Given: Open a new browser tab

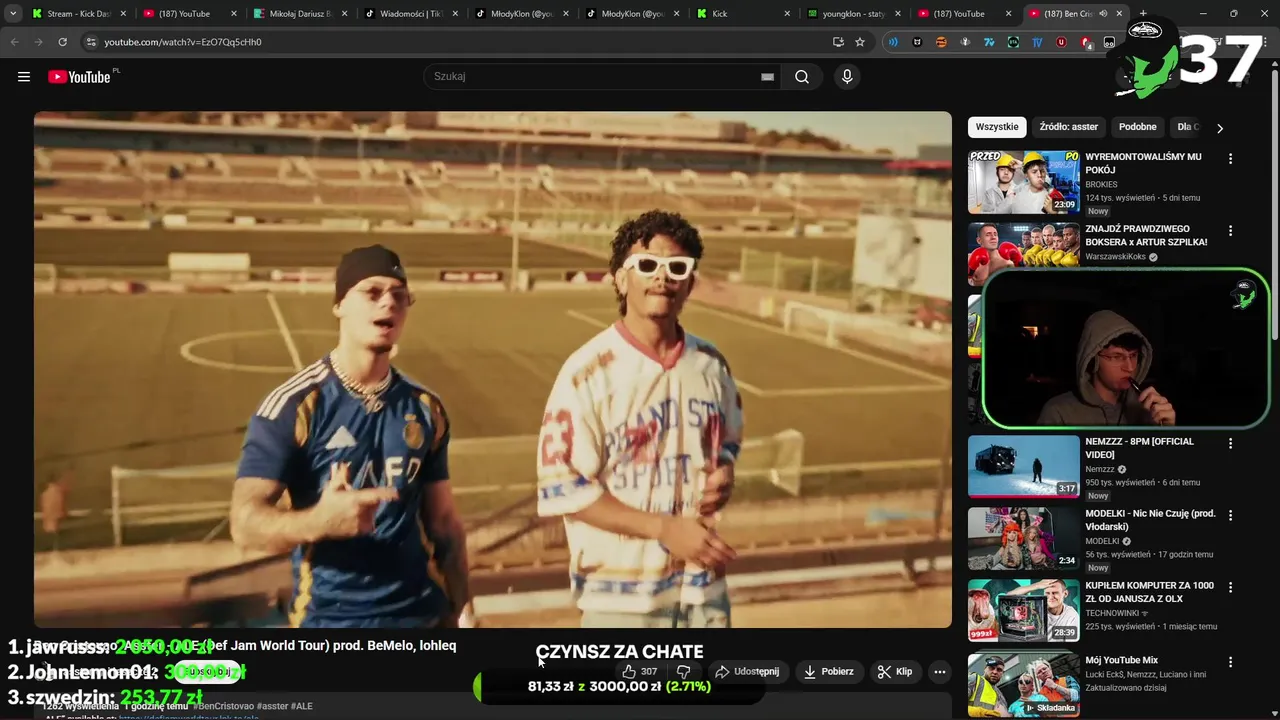Looking at the screenshot, I should click(x=1143, y=14).
